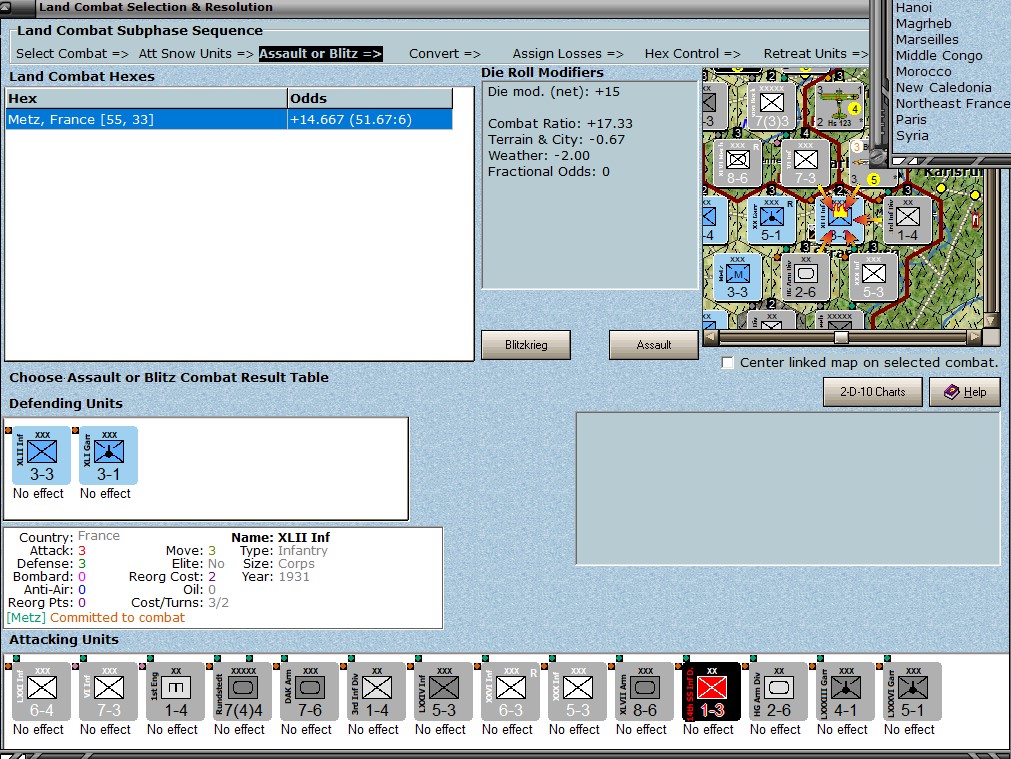Select the 1st Eng 1-4 engineer unit
This screenshot has height=759, width=1011.
176,691
